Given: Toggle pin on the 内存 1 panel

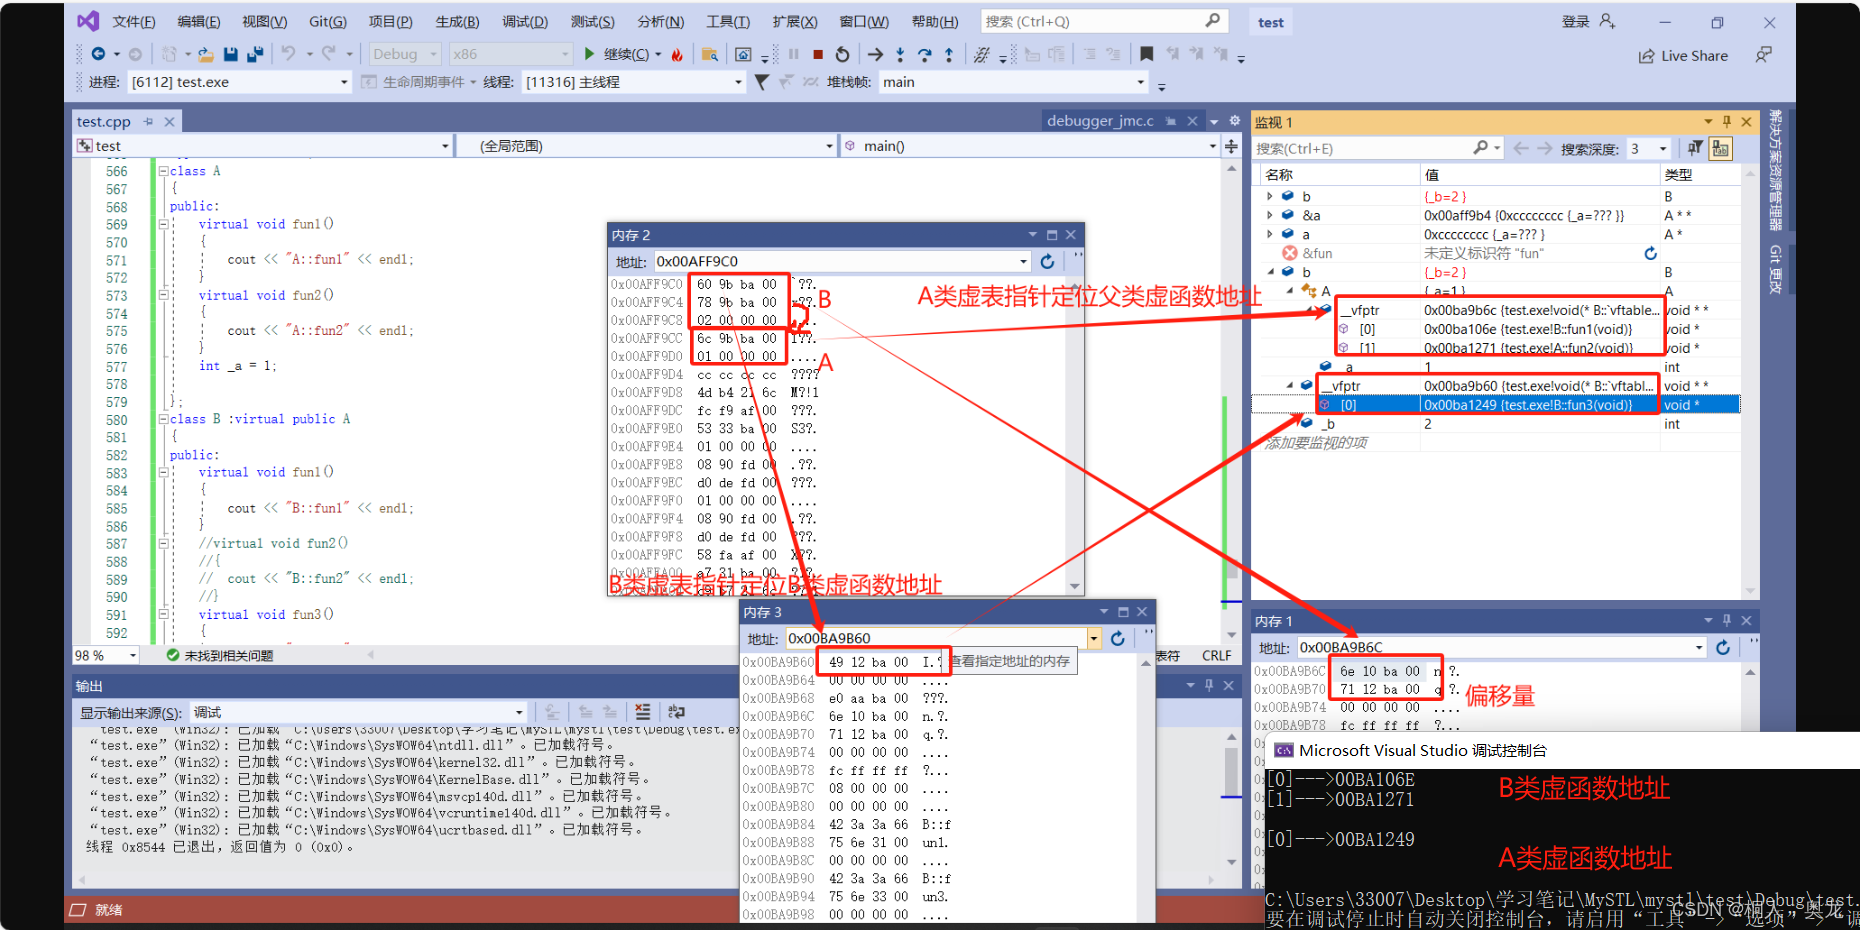Looking at the screenshot, I should point(1727,621).
